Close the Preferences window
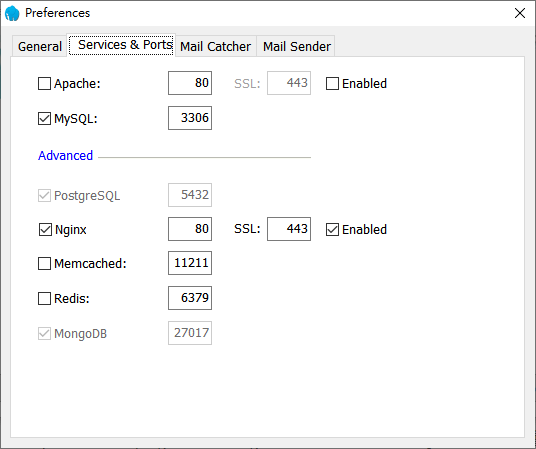The width and height of the screenshot is (536, 449). click(520, 13)
